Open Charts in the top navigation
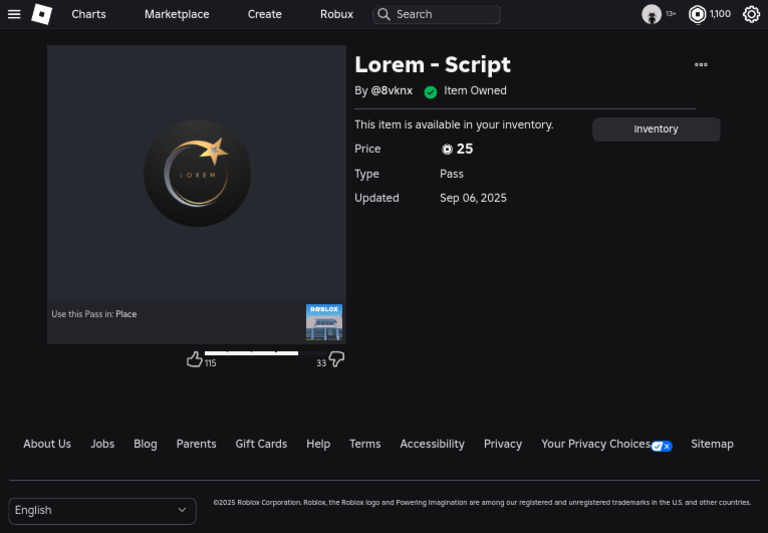 coord(89,14)
